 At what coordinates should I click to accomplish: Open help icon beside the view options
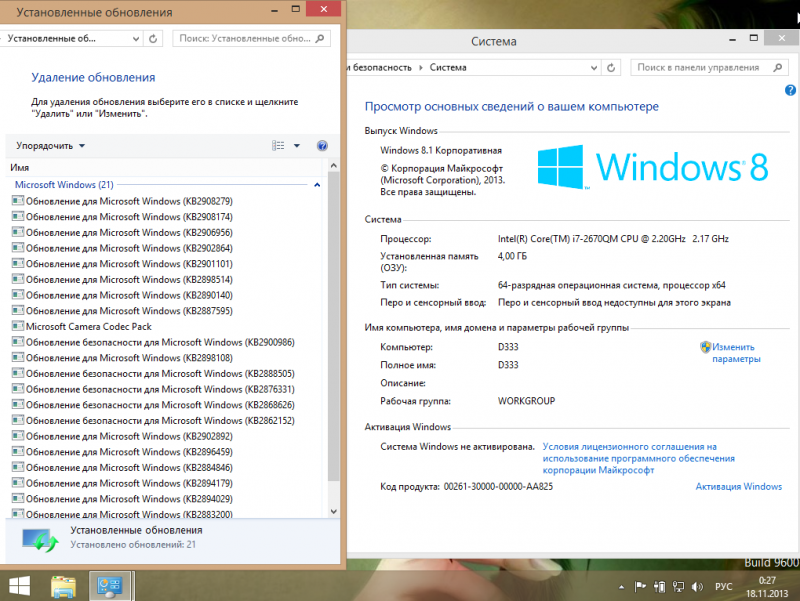(x=322, y=146)
